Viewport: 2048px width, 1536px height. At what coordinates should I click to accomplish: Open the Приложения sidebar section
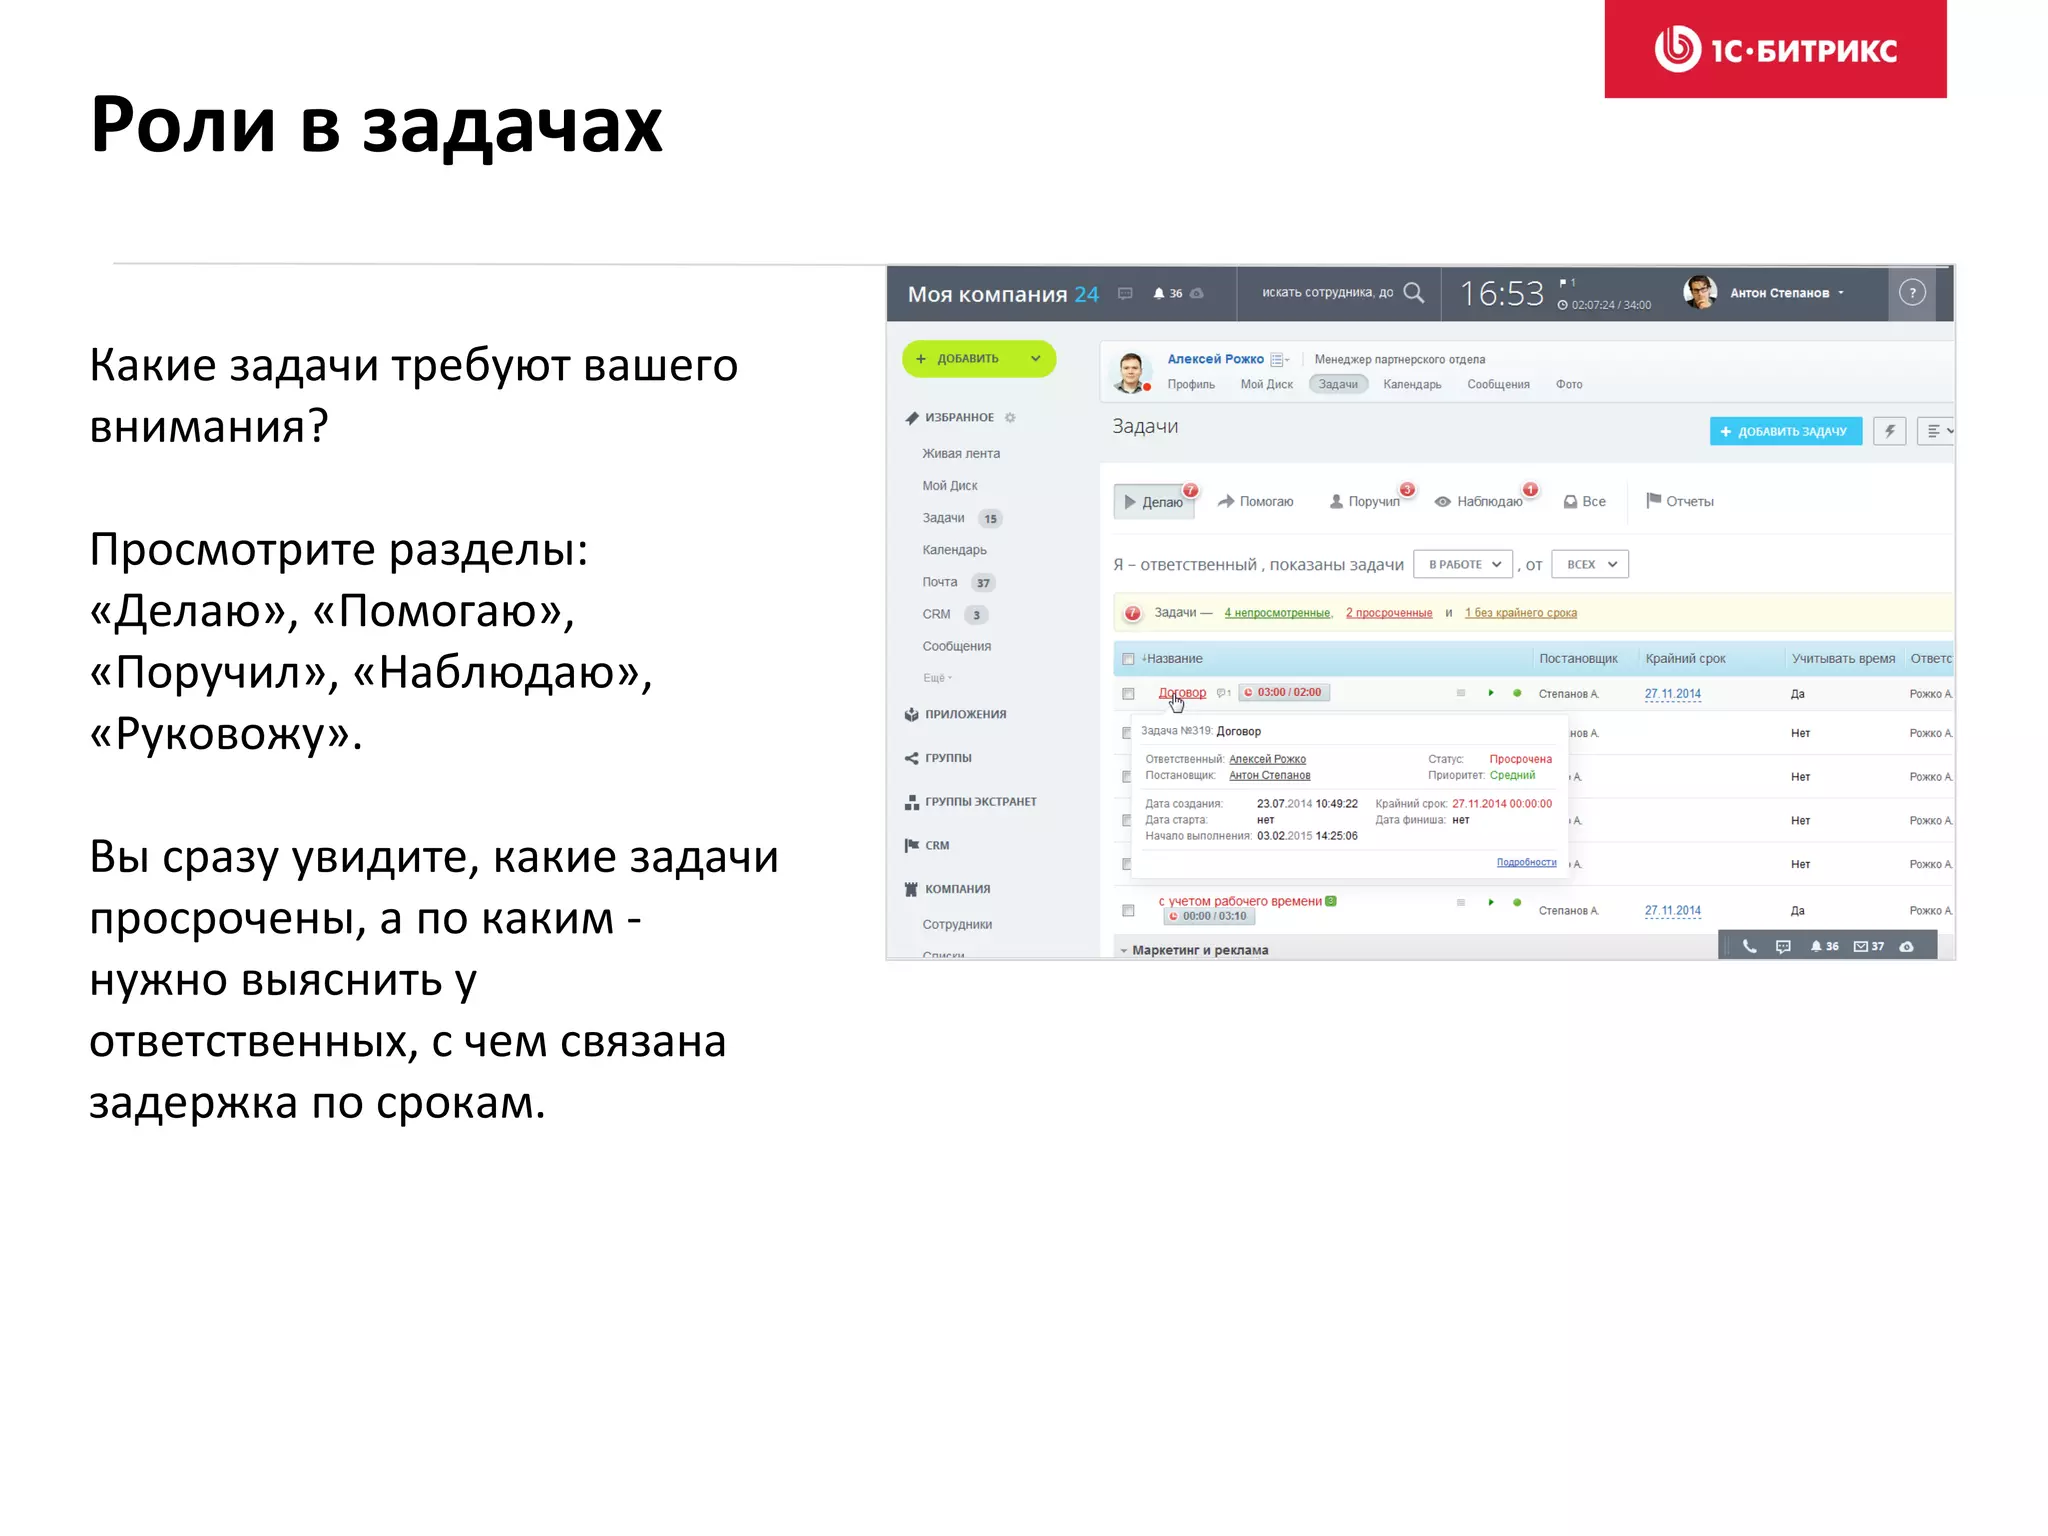pyautogui.click(x=955, y=715)
